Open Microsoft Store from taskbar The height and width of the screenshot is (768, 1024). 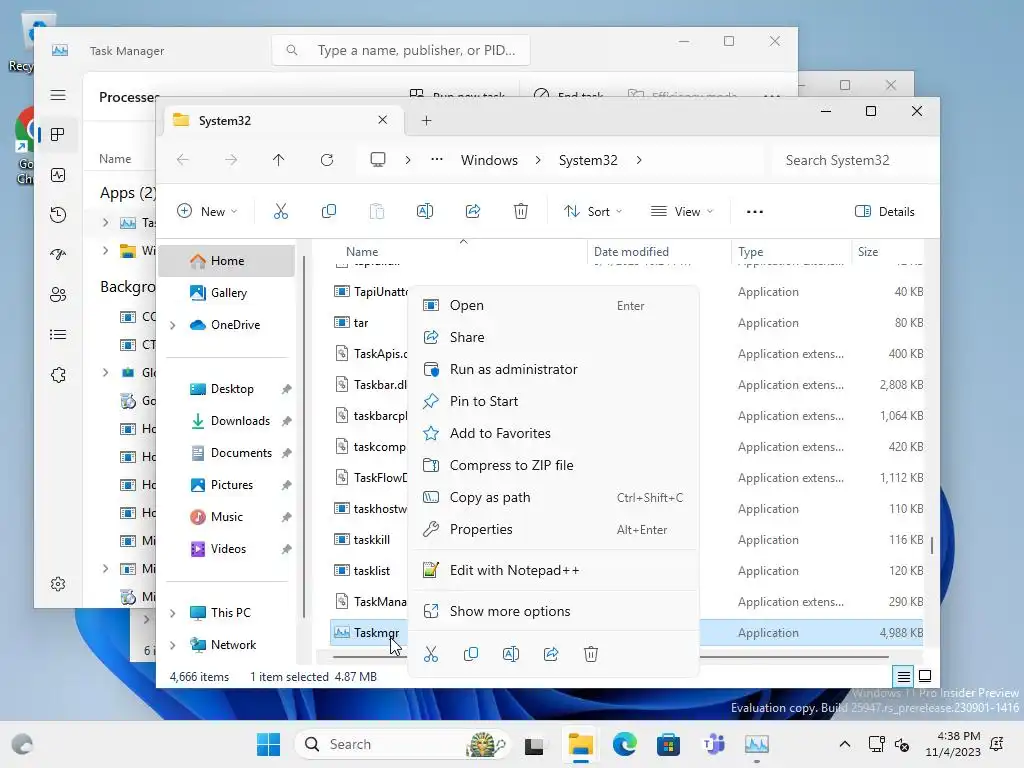click(x=668, y=744)
